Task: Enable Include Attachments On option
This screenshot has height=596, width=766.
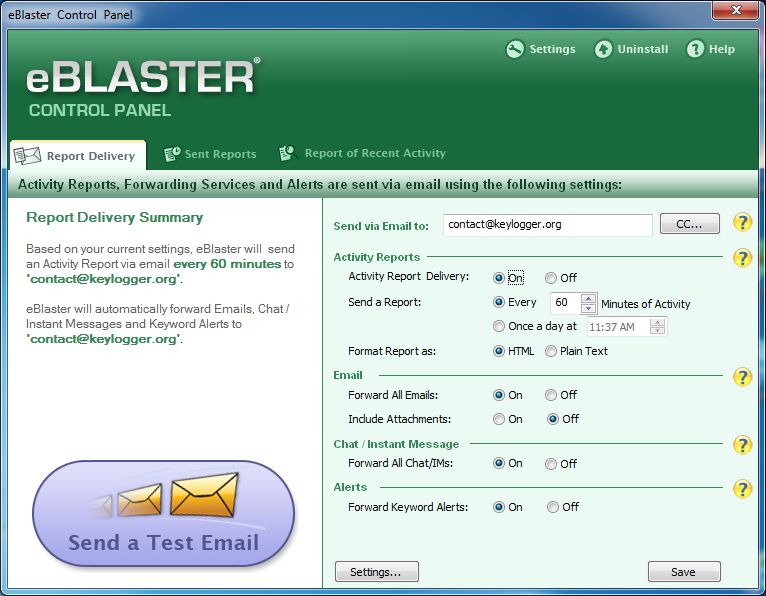Action: click(x=499, y=419)
